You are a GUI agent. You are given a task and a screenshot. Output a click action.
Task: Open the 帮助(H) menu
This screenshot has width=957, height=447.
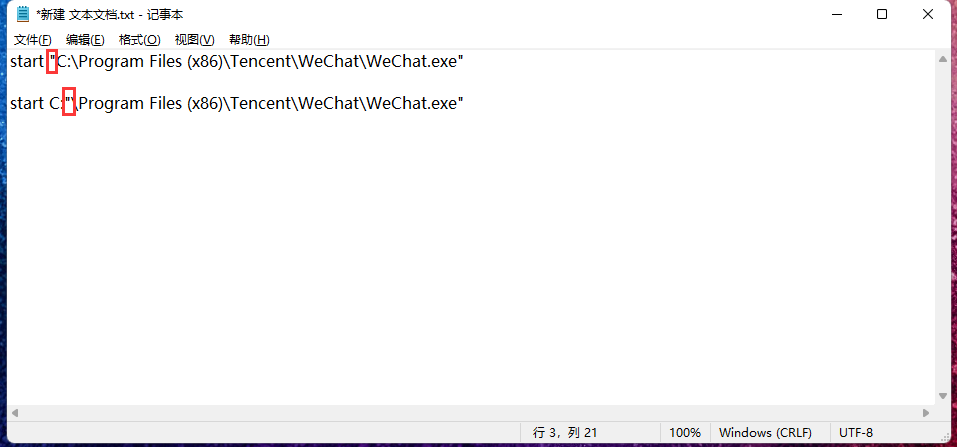(x=249, y=40)
